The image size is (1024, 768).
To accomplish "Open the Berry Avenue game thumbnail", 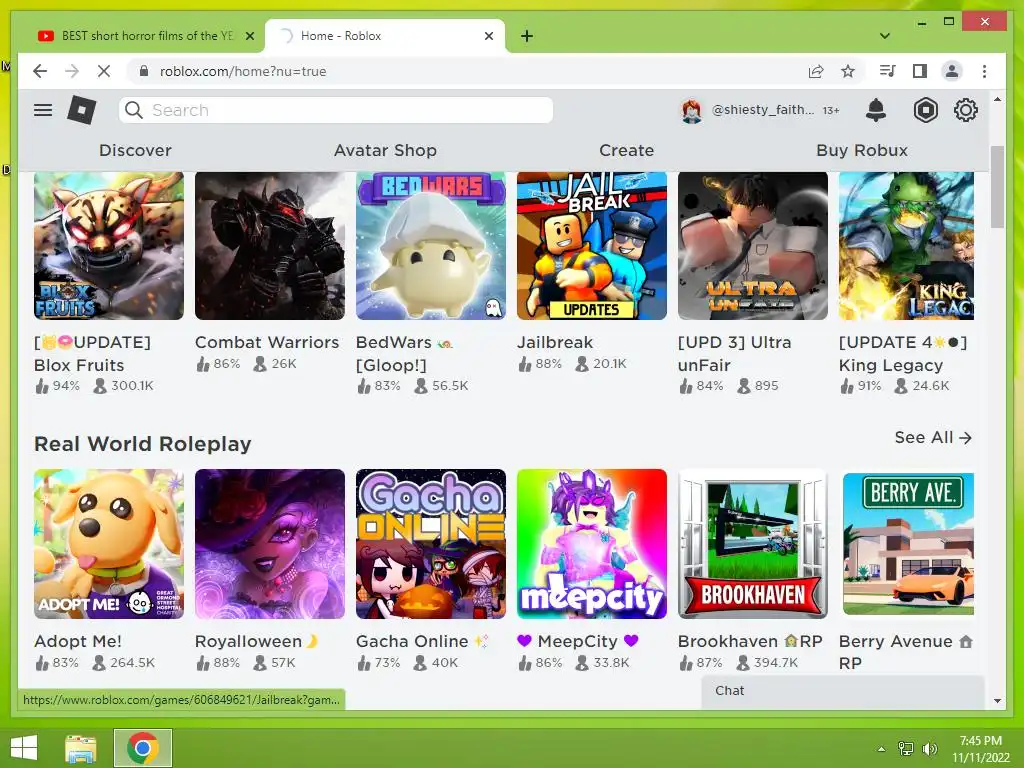I will click(906, 544).
